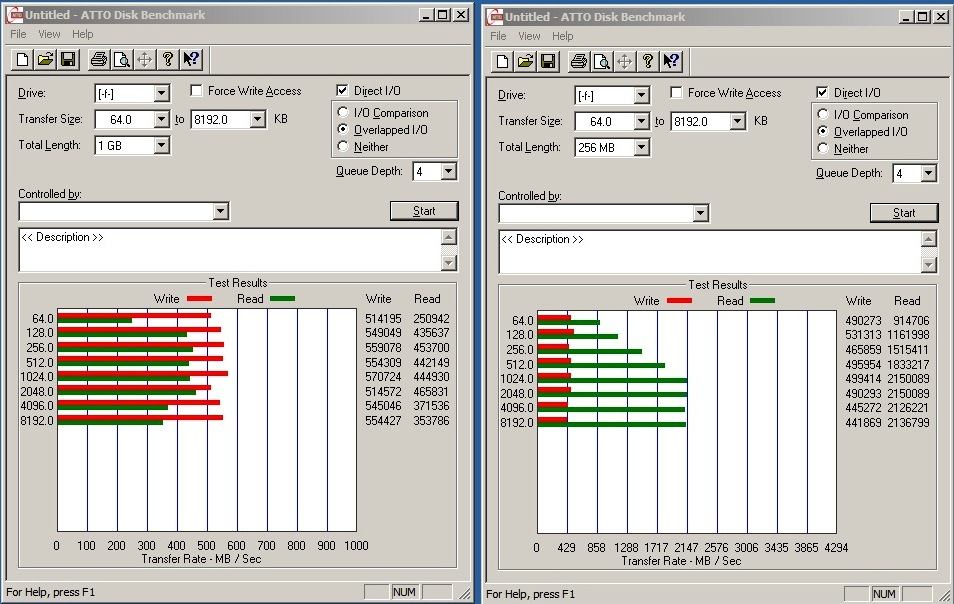Open Help menu in right window

(563, 36)
